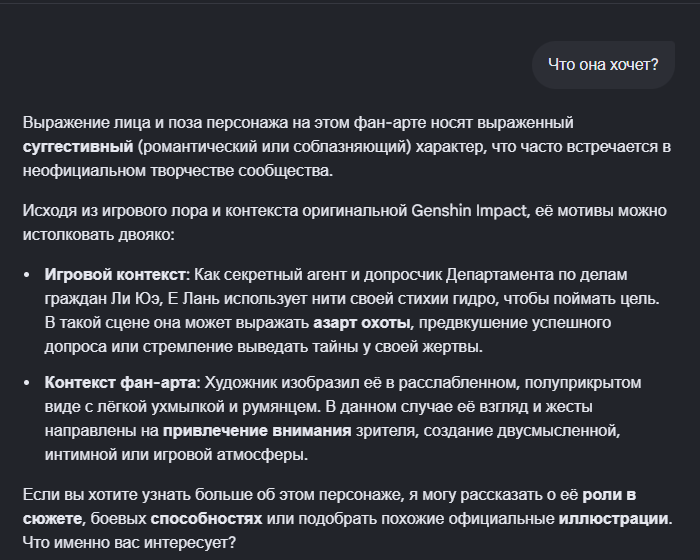Click the bold phrase "привлечение внимания"

257,431
